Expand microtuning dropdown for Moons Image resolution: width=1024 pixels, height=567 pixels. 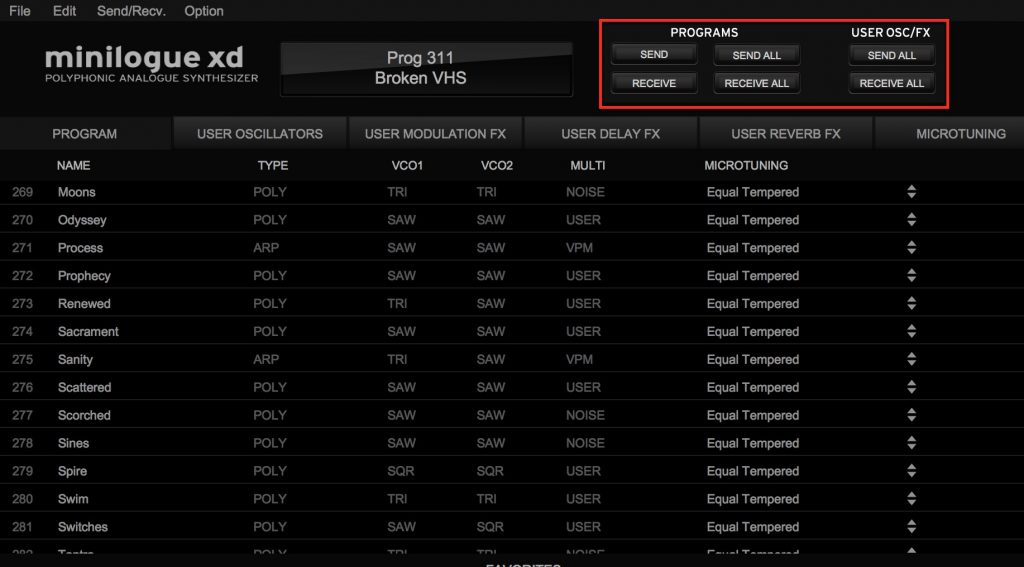click(911, 192)
